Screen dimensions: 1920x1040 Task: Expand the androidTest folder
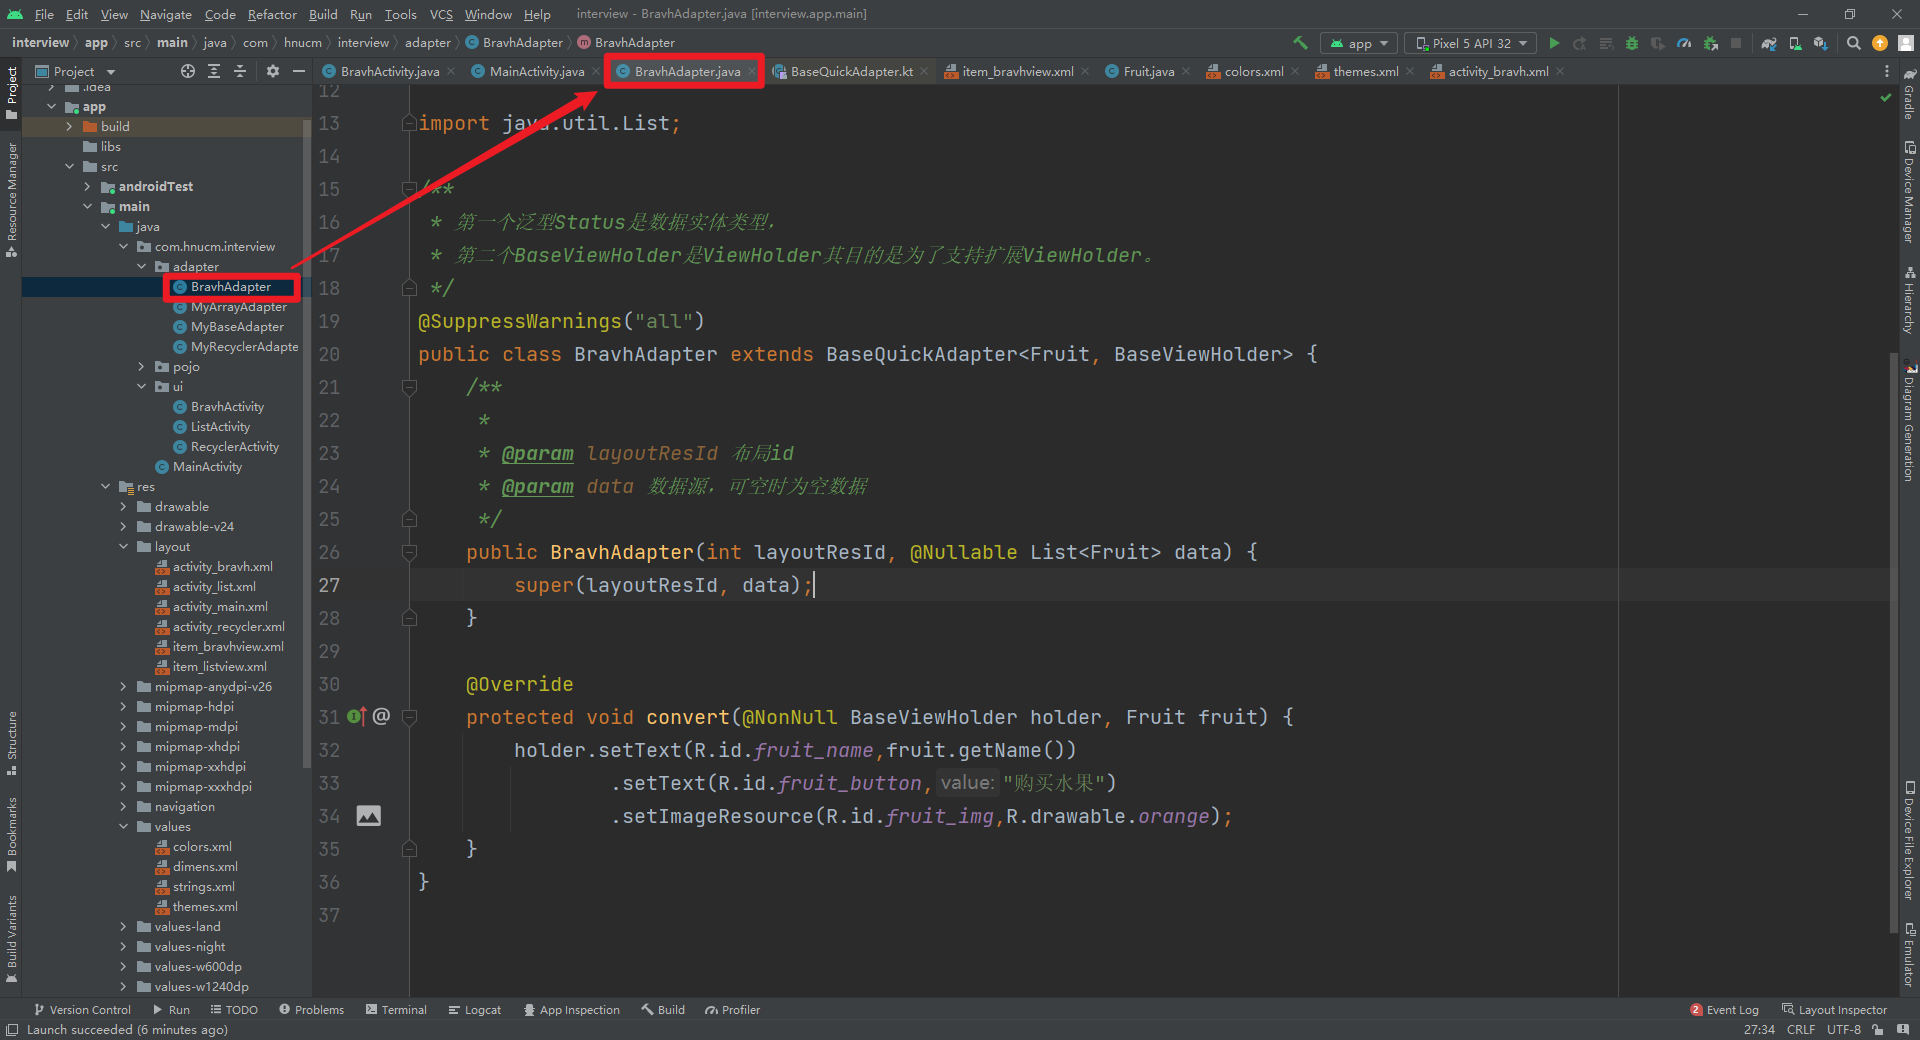click(87, 186)
